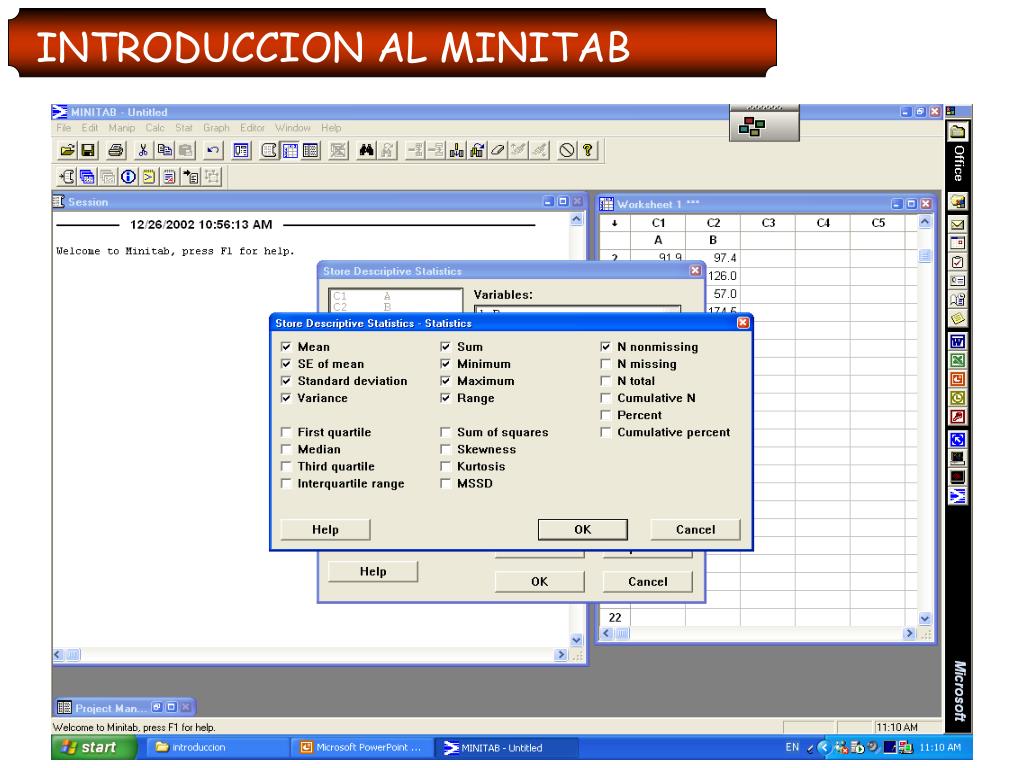
Task: Click the Undo arrow icon
Action: [213, 151]
